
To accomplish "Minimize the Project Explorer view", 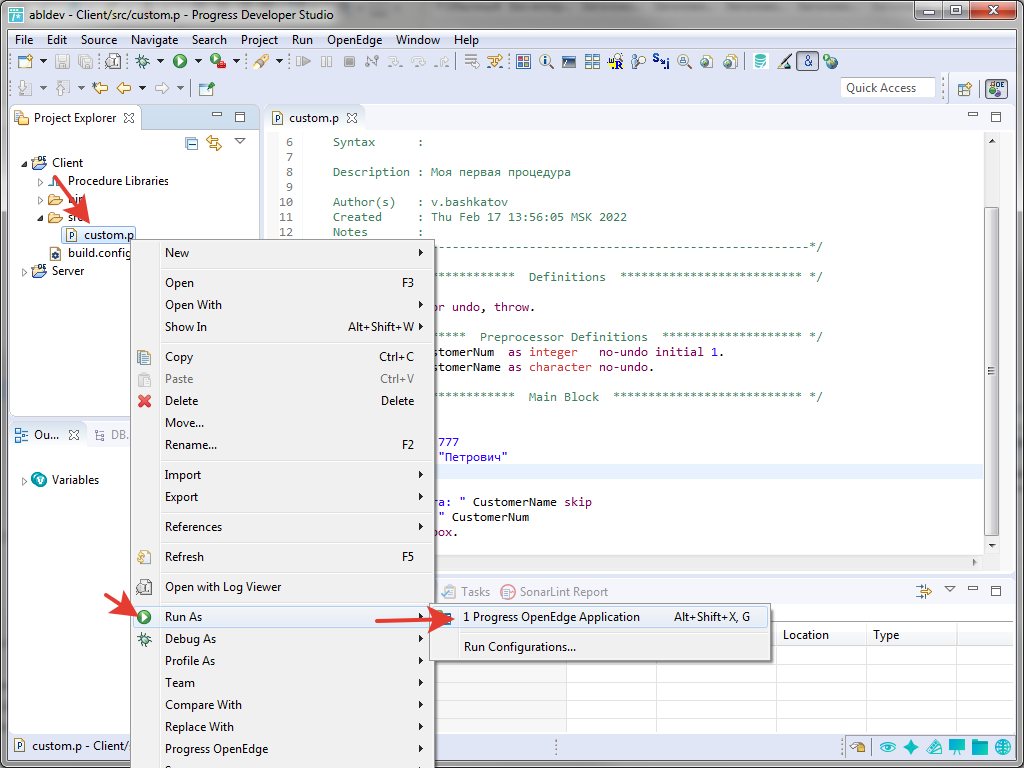I will (217, 116).
